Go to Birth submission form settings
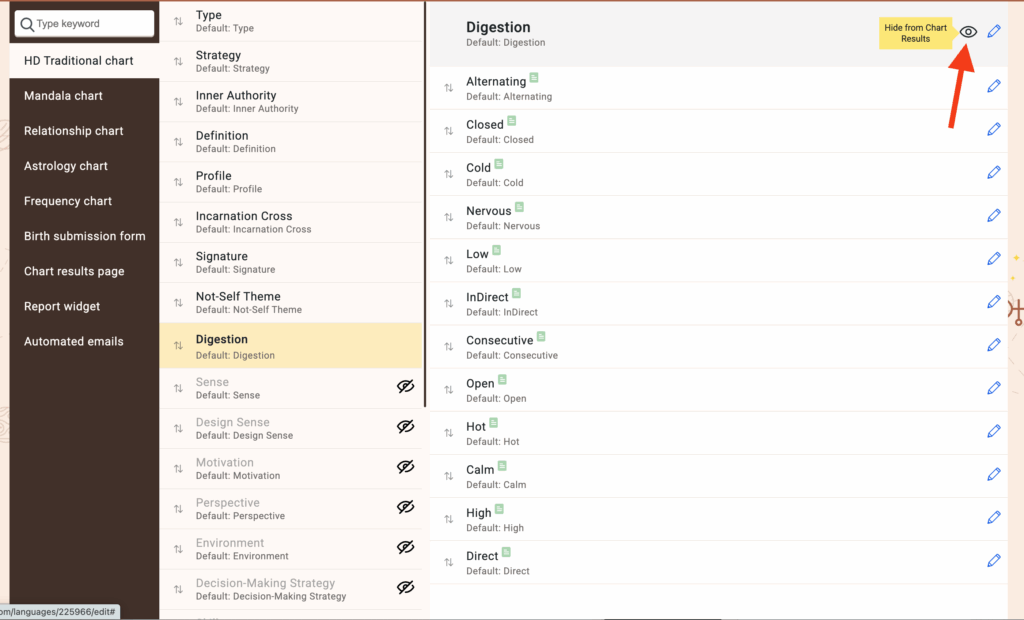Screen dimensions: 1024x620 click(85, 236)
